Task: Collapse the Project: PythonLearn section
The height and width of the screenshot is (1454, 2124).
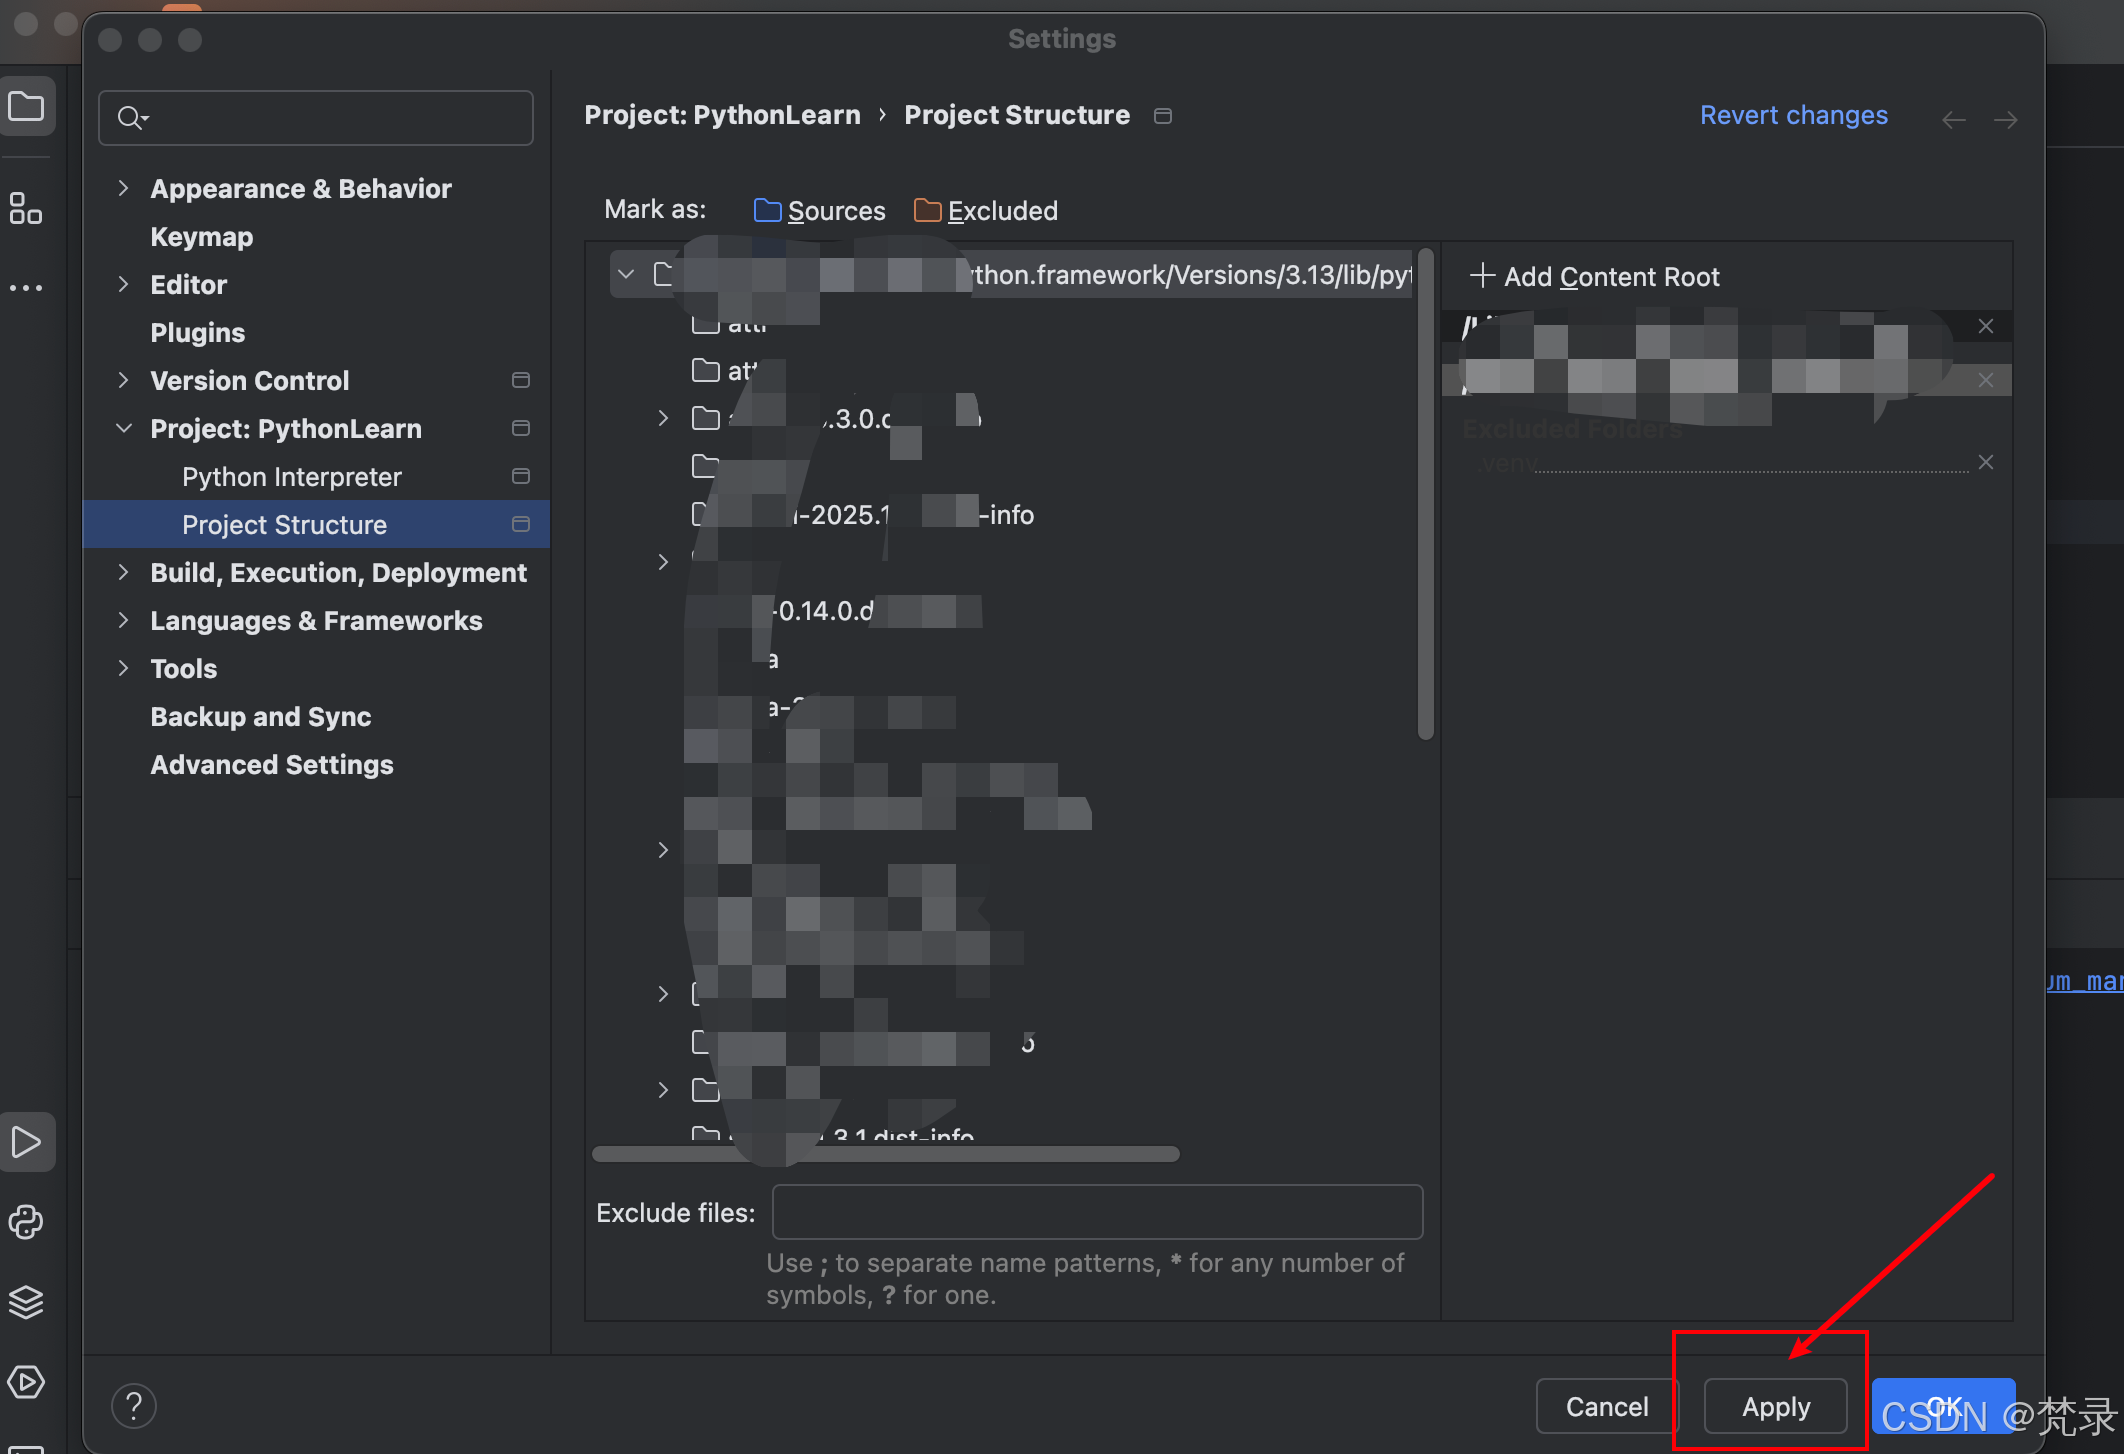Action: 123,428
